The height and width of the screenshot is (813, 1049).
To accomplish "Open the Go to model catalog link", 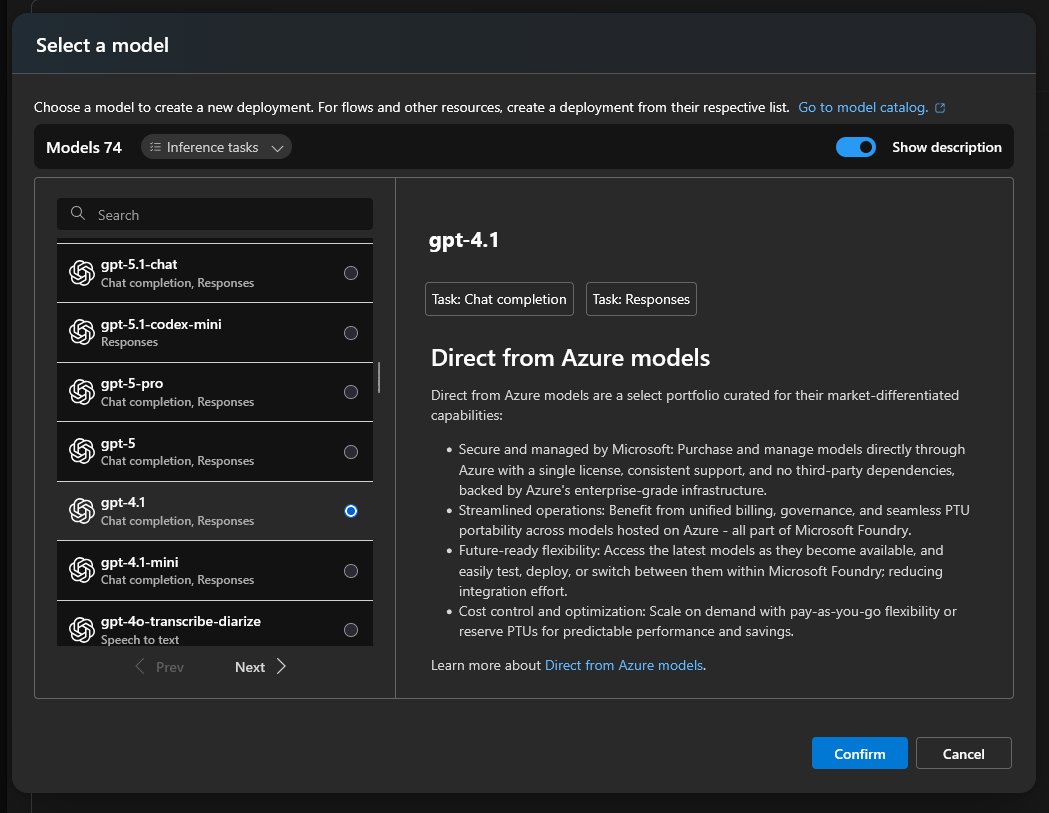I will pos(863,108).
